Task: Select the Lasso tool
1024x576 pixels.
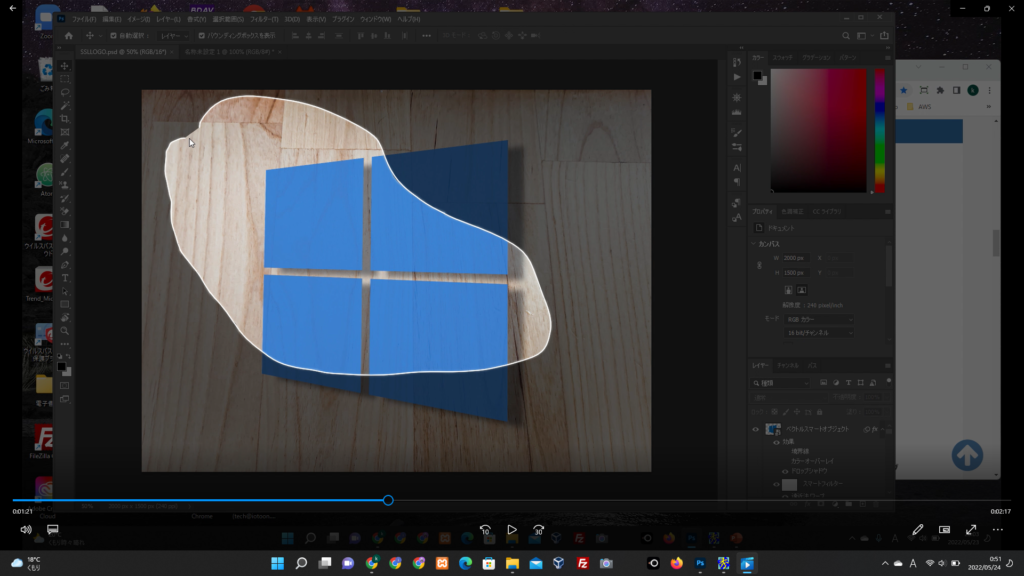Action: [x=65, y=92]
